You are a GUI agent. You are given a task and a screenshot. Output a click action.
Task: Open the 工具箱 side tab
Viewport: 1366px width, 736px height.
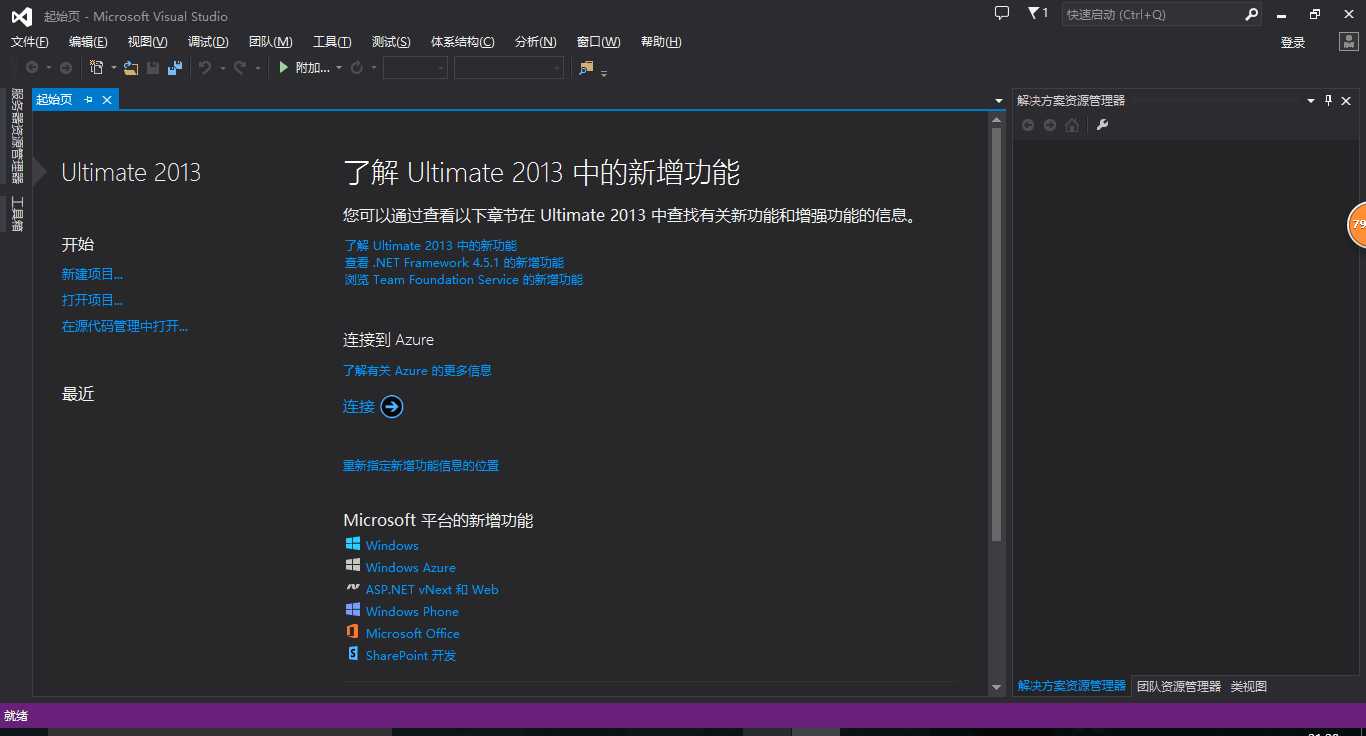[x=16, y=214]
